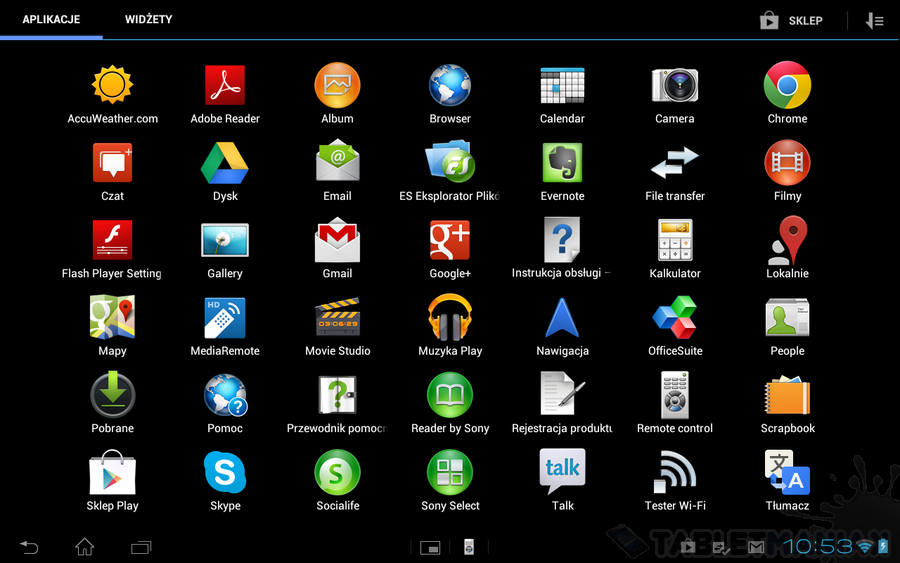Viewport: 900px width, 563px height.
Task: Launch the Kalkulator app
Action: pyautogui.click(x=675, y=240)
